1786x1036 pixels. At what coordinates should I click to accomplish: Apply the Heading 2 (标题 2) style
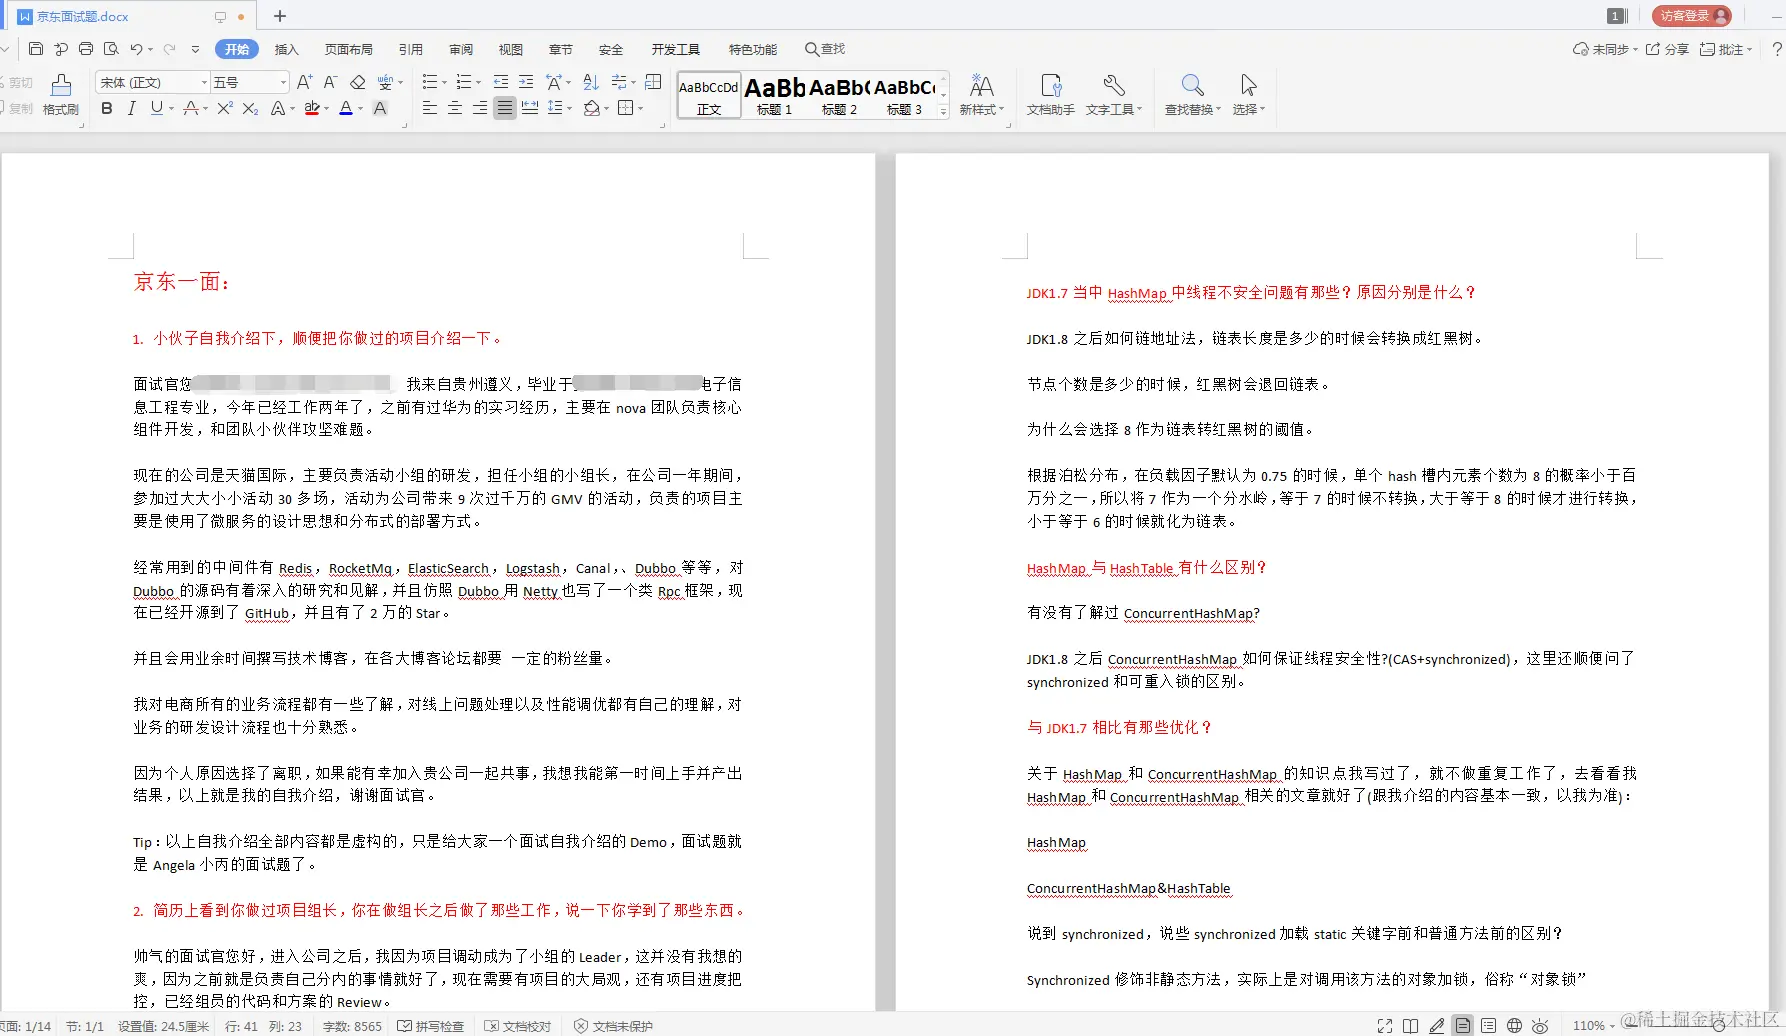tap(840, 96)
